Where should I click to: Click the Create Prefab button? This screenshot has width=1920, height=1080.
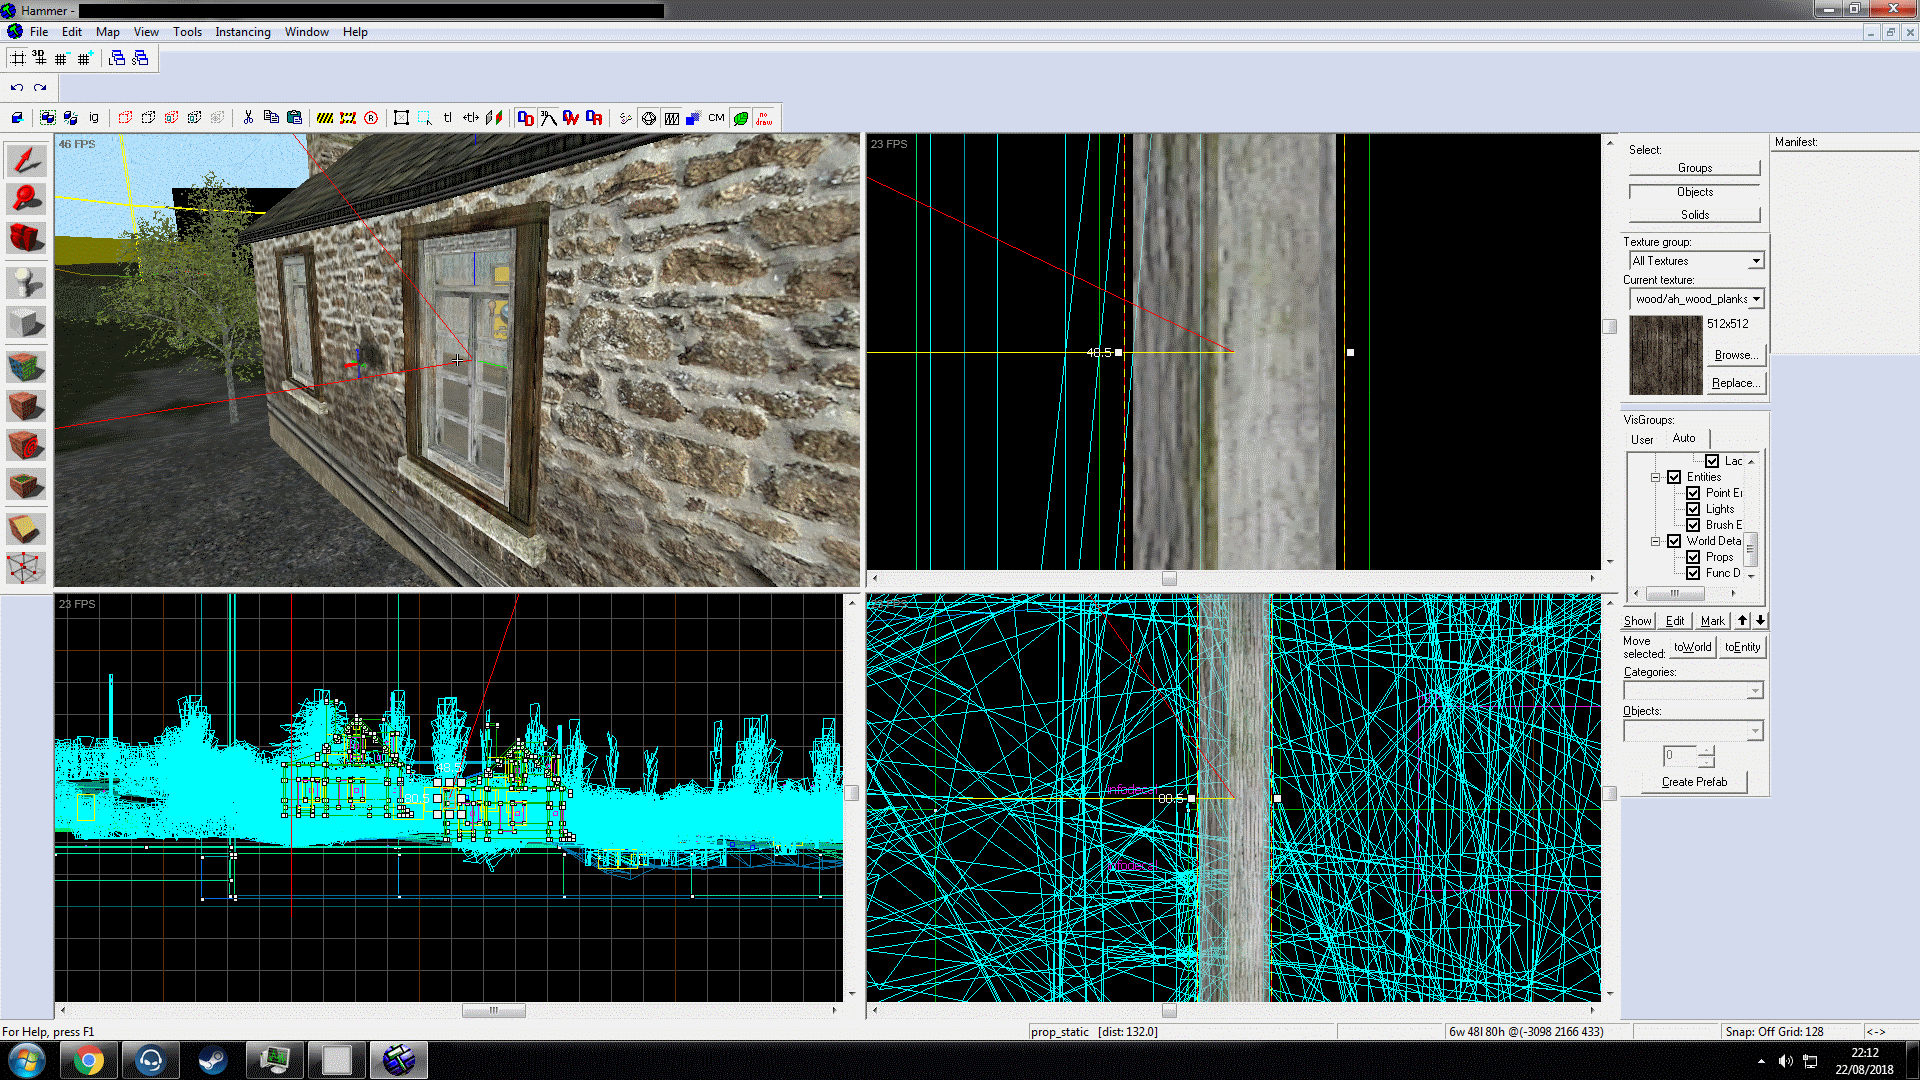tap(1694, 782)
